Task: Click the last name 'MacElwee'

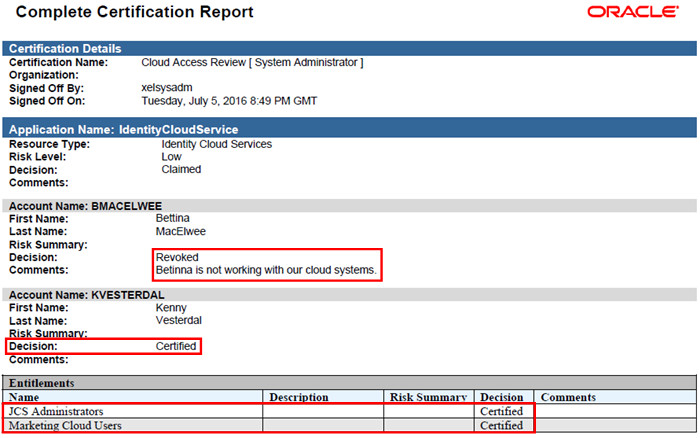Action: (181, 231)
